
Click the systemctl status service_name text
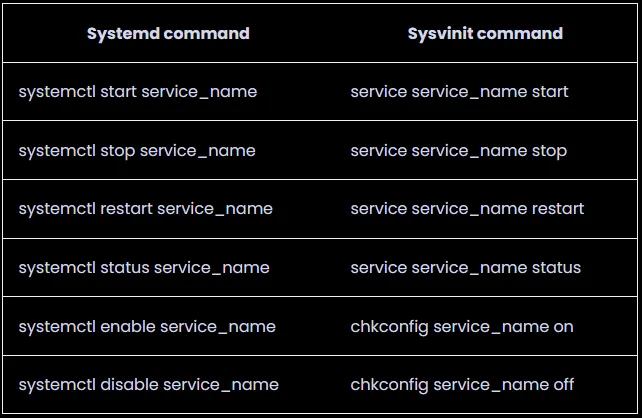click(144, 268)
